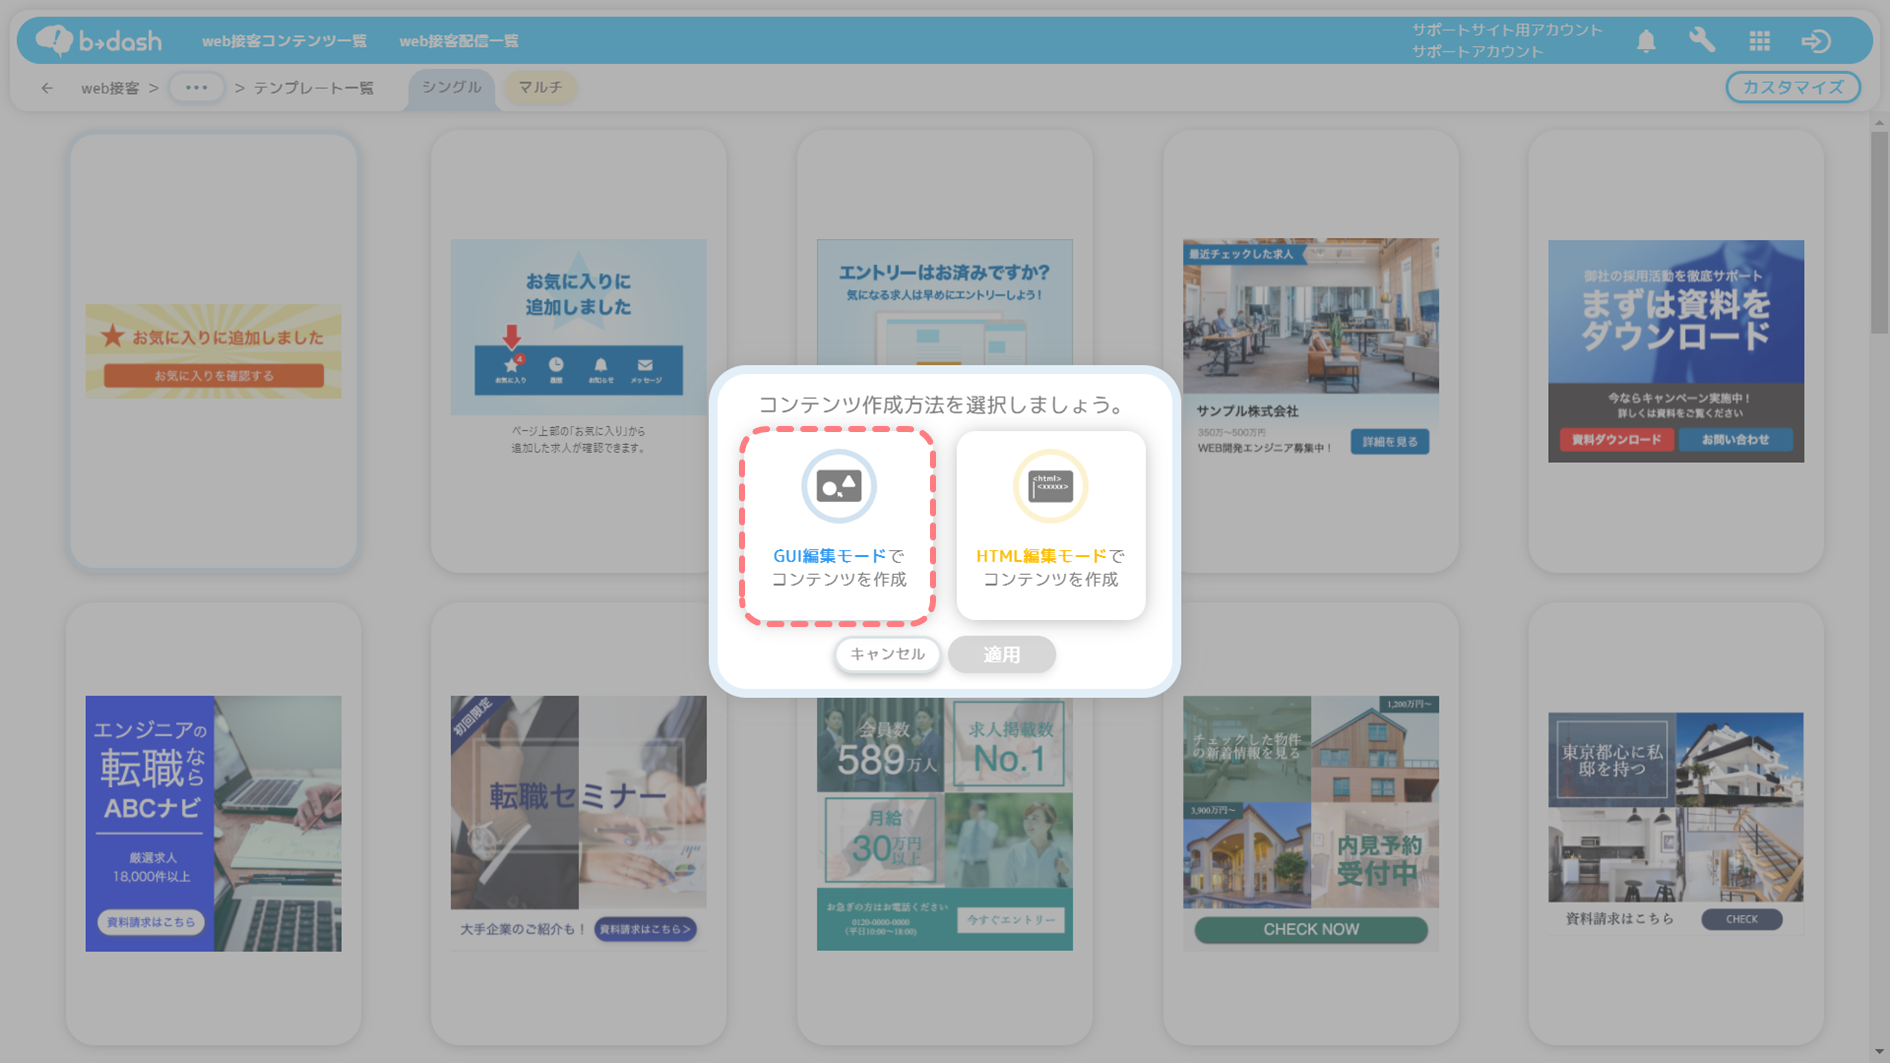Click the 適用 button
This screenshot has width=1890, height=1063.
pos(1001,654)
